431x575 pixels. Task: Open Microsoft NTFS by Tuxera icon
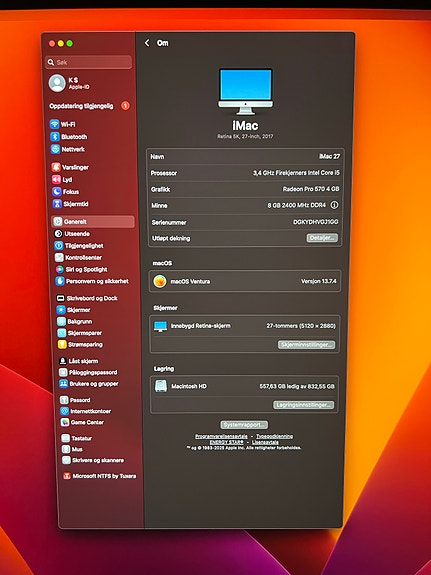pos(67,476)
